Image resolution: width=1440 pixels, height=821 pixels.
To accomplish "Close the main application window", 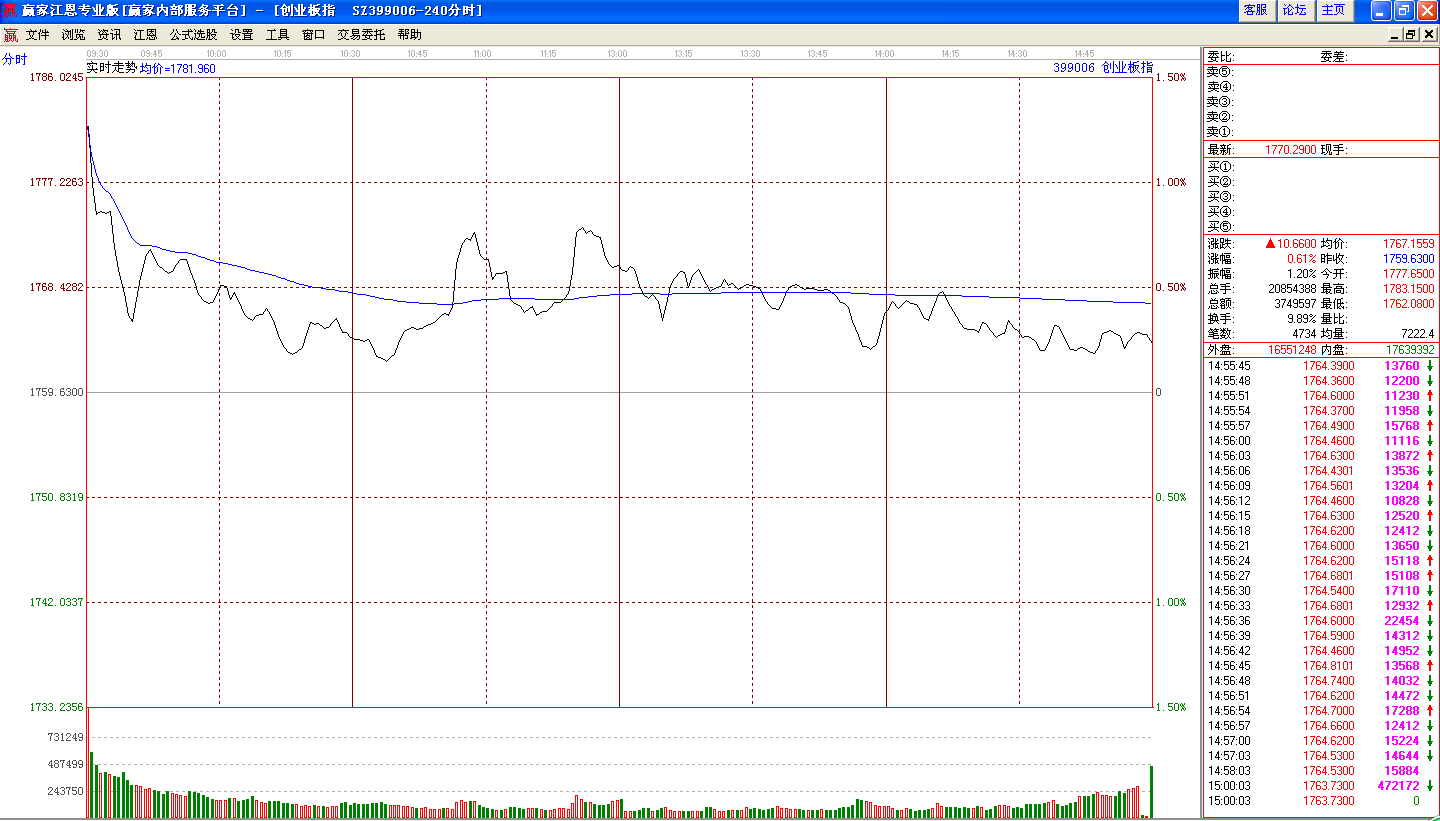I will point(1426,10).
